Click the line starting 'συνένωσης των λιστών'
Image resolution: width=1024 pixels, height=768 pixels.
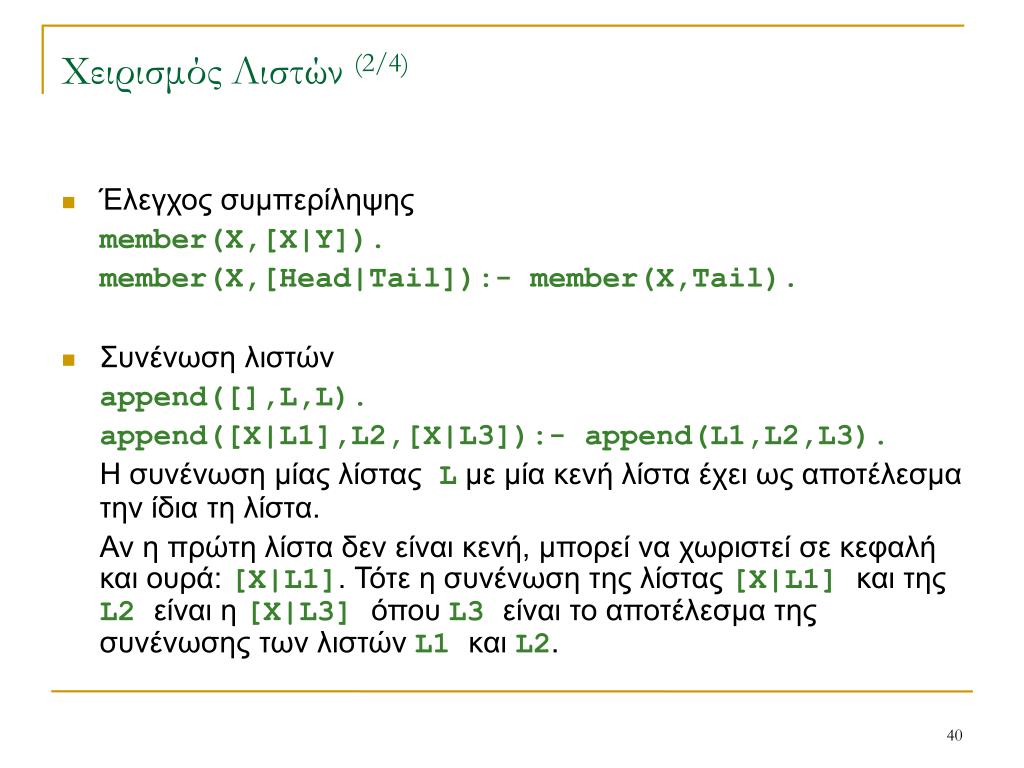point(328,644)
